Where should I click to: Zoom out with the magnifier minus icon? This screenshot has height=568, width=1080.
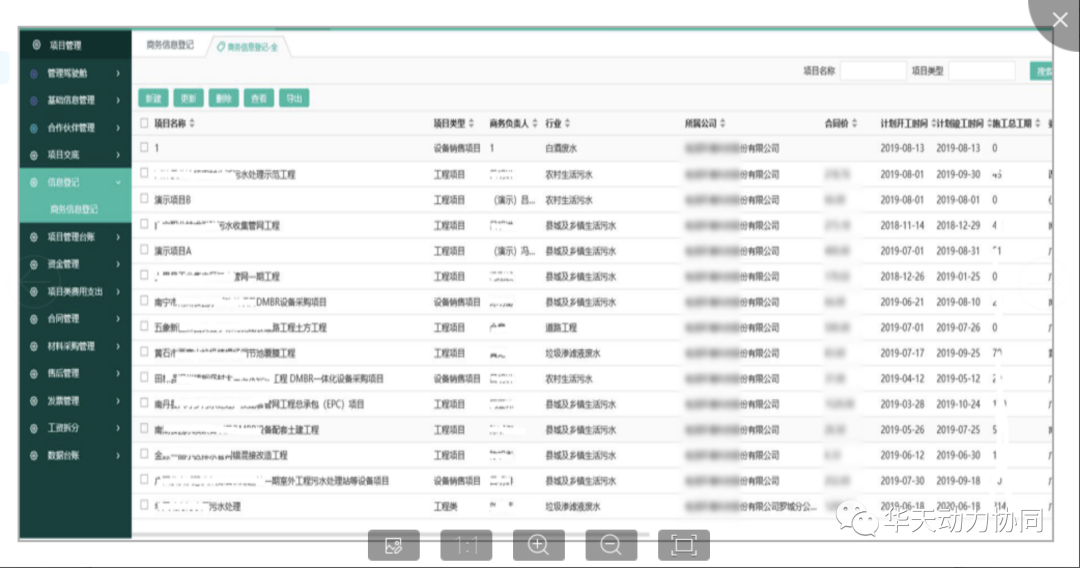pos(611,545)
